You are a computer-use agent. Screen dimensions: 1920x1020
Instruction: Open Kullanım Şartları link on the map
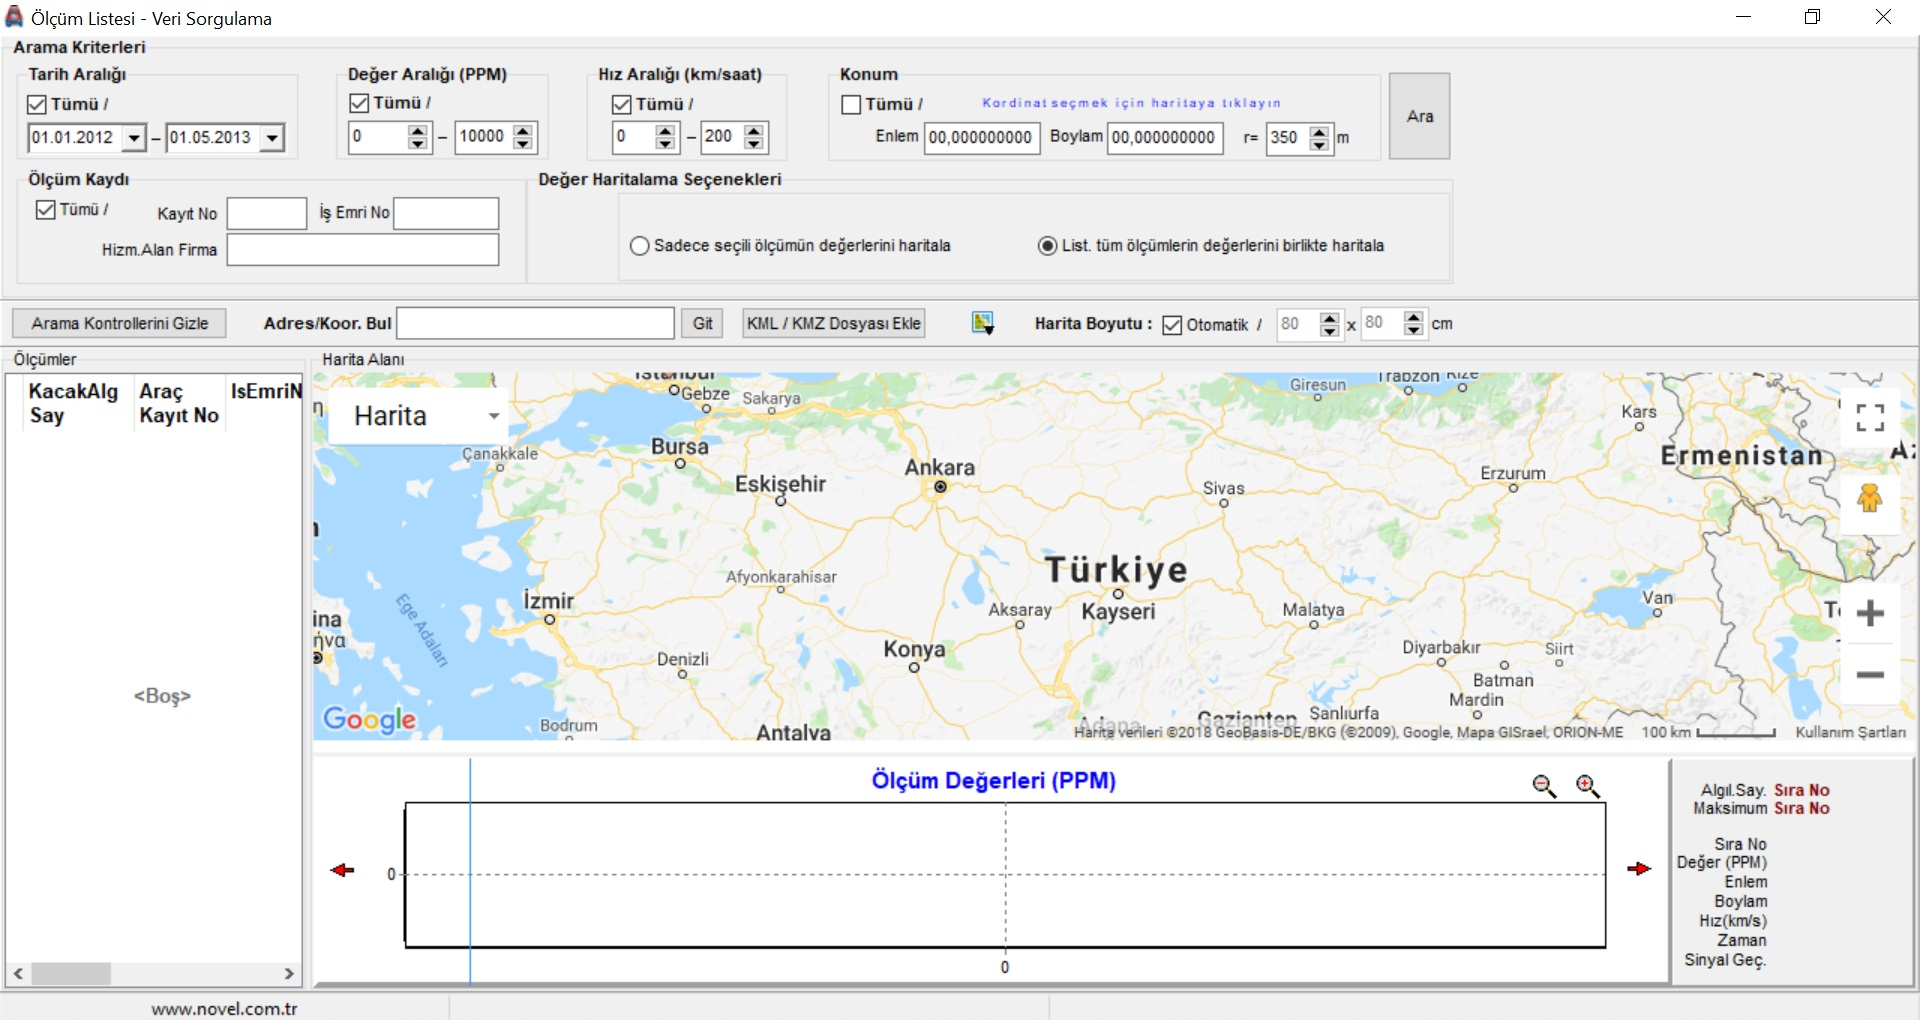click(1850, 732)
